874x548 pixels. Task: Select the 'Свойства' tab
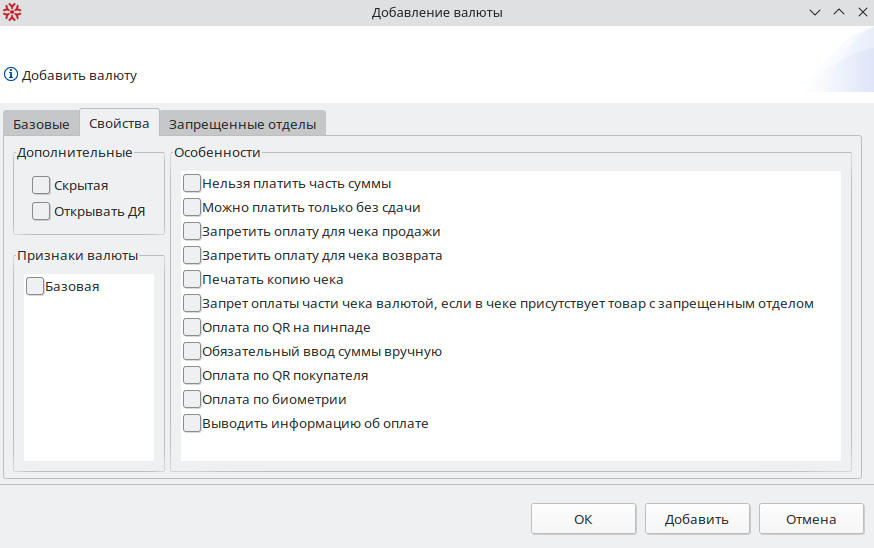[119, 124]
